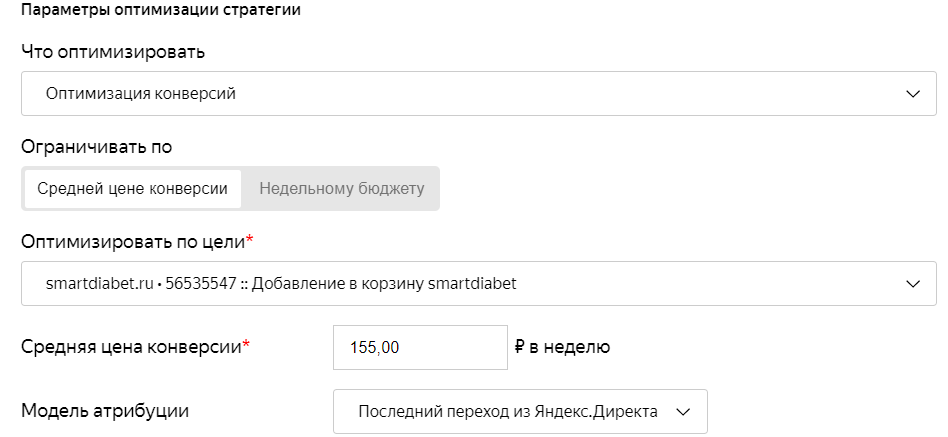The image size is (948, 437).
Task: Click the ruble currency symbol
Action: pyautogui.click(x=520, y=347)
